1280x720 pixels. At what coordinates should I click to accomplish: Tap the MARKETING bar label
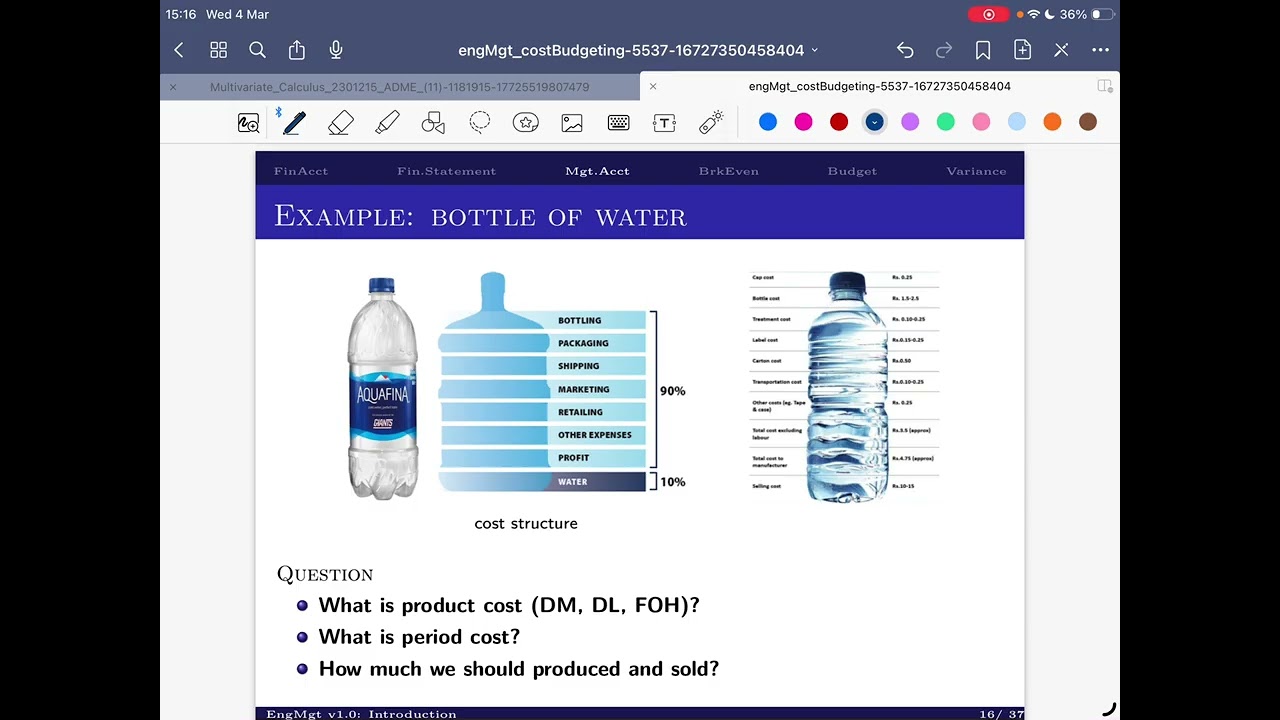pos(584,389)
